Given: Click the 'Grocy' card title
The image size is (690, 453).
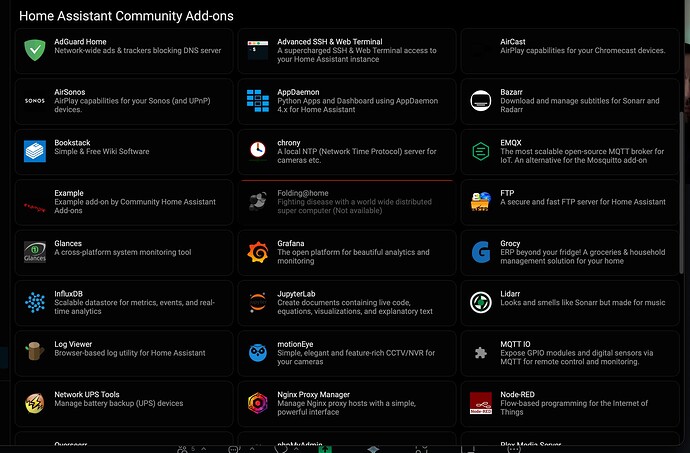Looking at the screenshot, I should tap(510, 243).
